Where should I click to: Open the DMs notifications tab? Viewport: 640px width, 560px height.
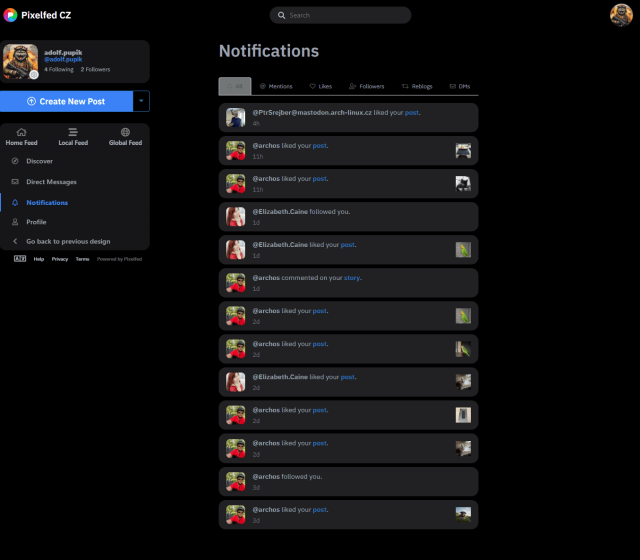pos(460,87)
